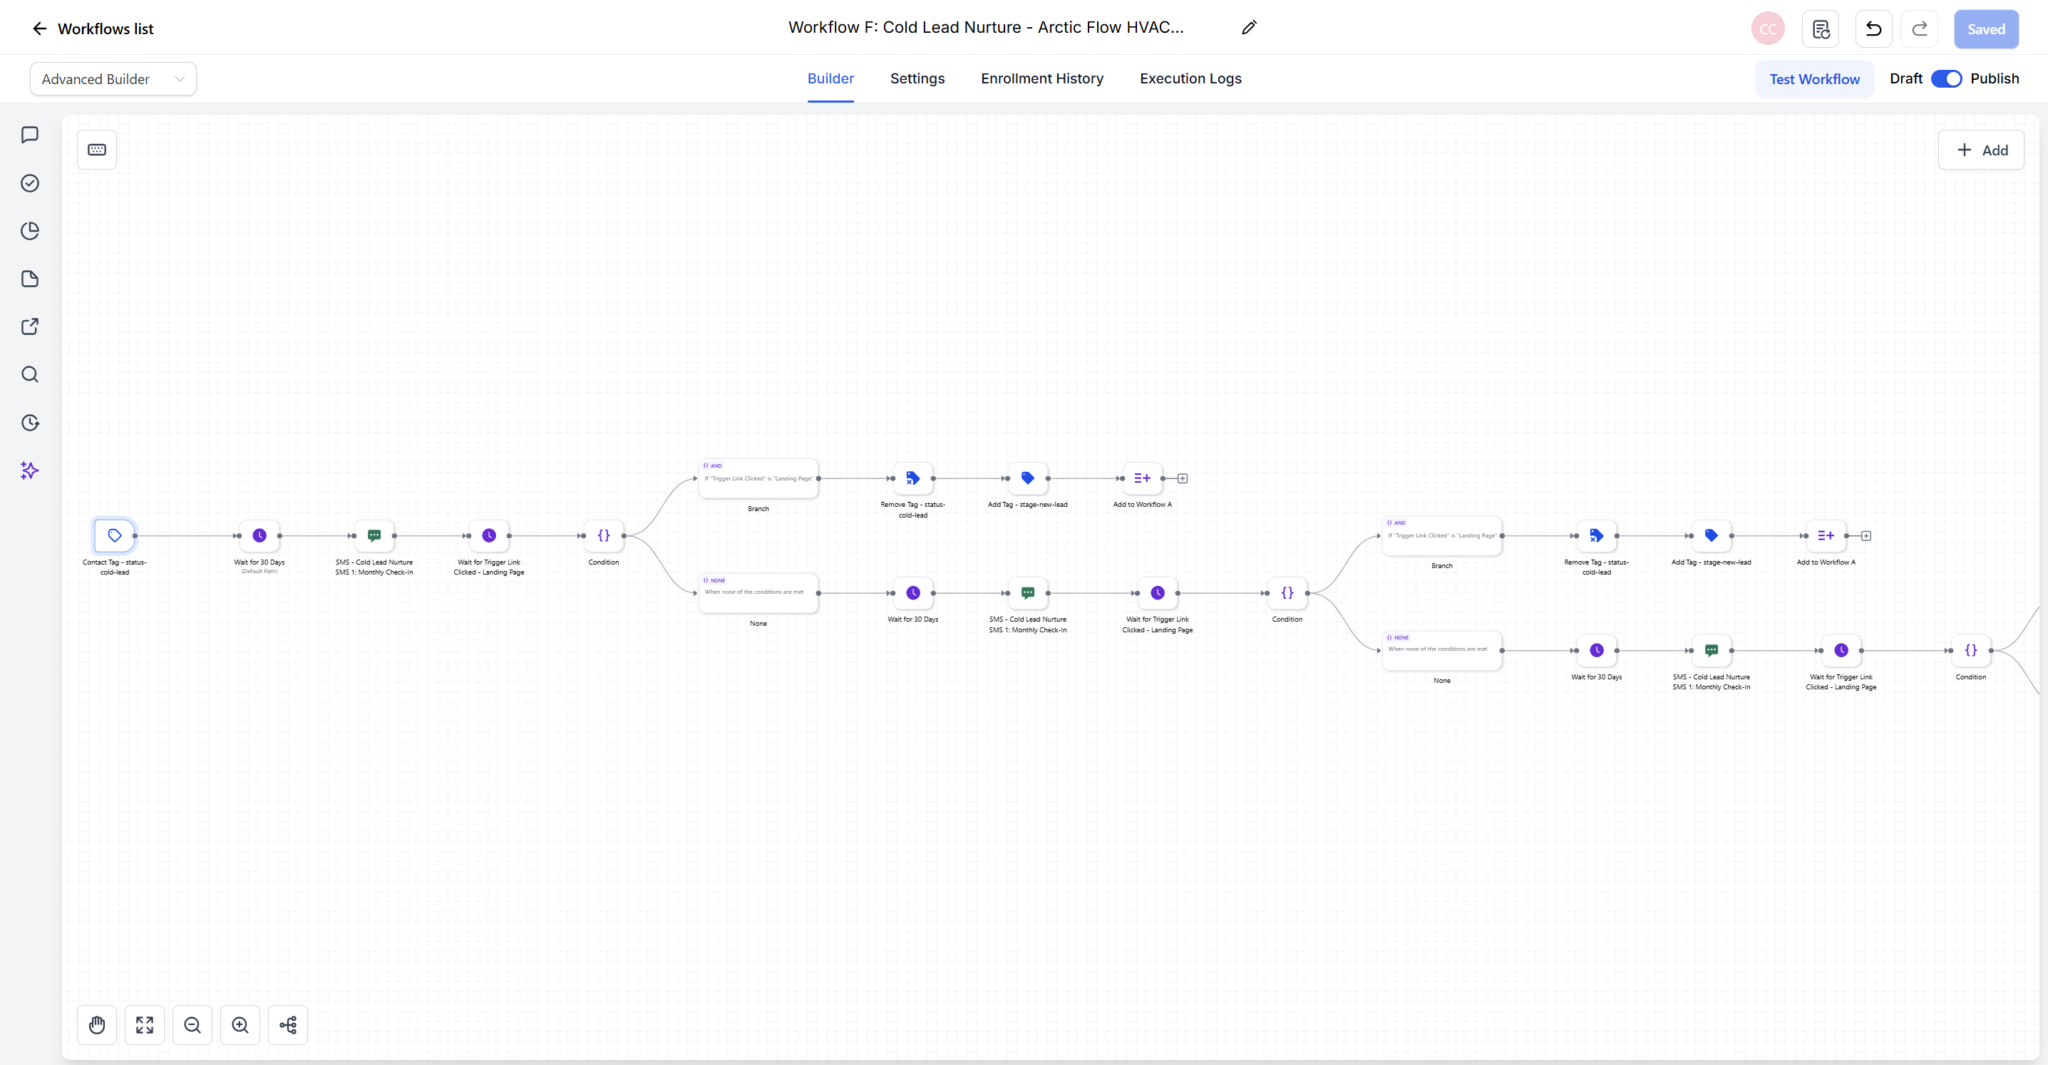Click the undo arrow icon
Screen dimensions: 2048x1065
[x=1873, y=29]
